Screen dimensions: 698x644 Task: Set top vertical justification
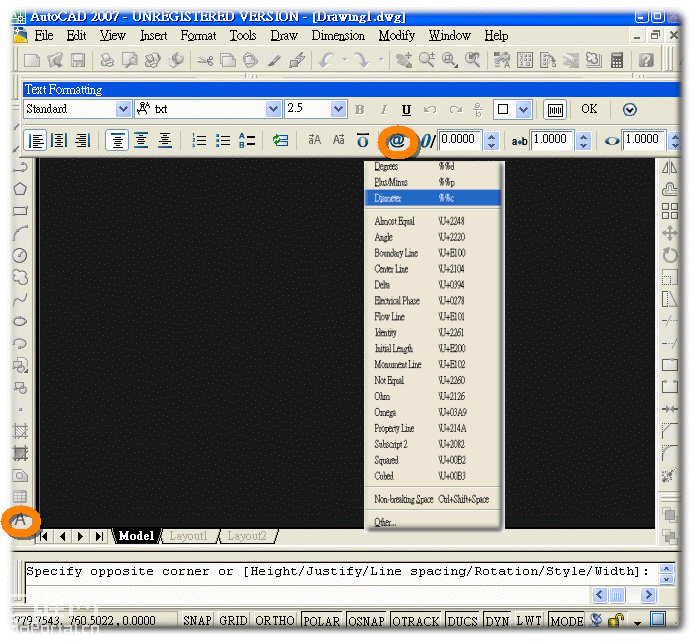point(117,141)
